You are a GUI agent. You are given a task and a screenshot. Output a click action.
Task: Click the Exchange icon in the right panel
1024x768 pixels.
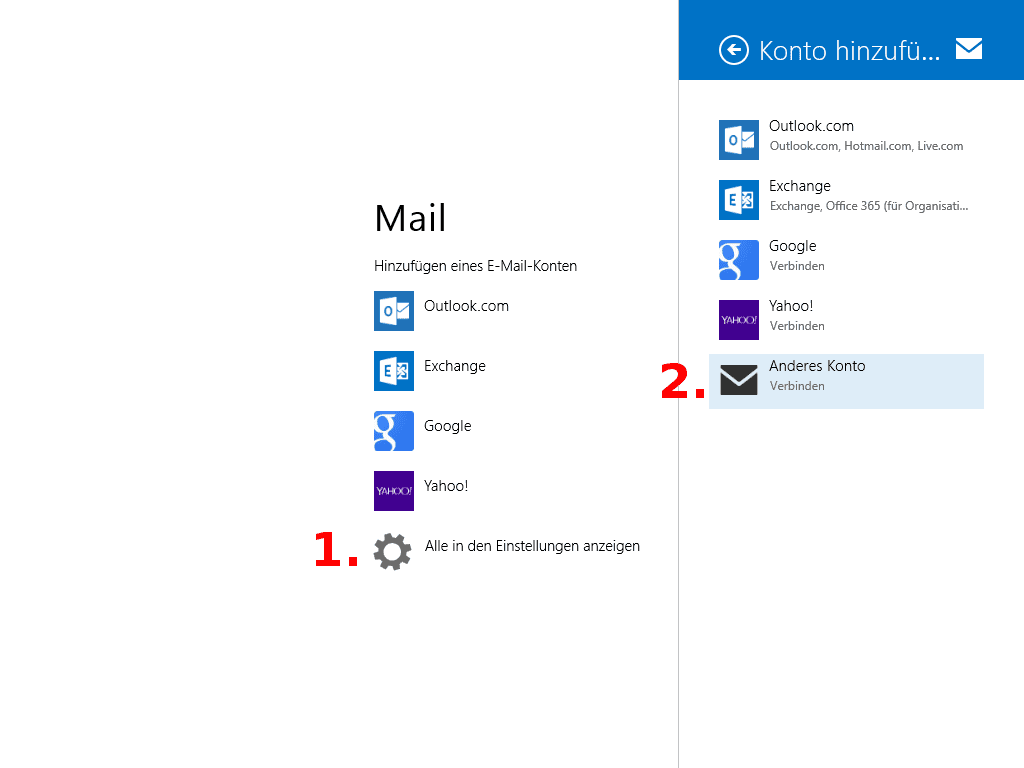[739, 200]
